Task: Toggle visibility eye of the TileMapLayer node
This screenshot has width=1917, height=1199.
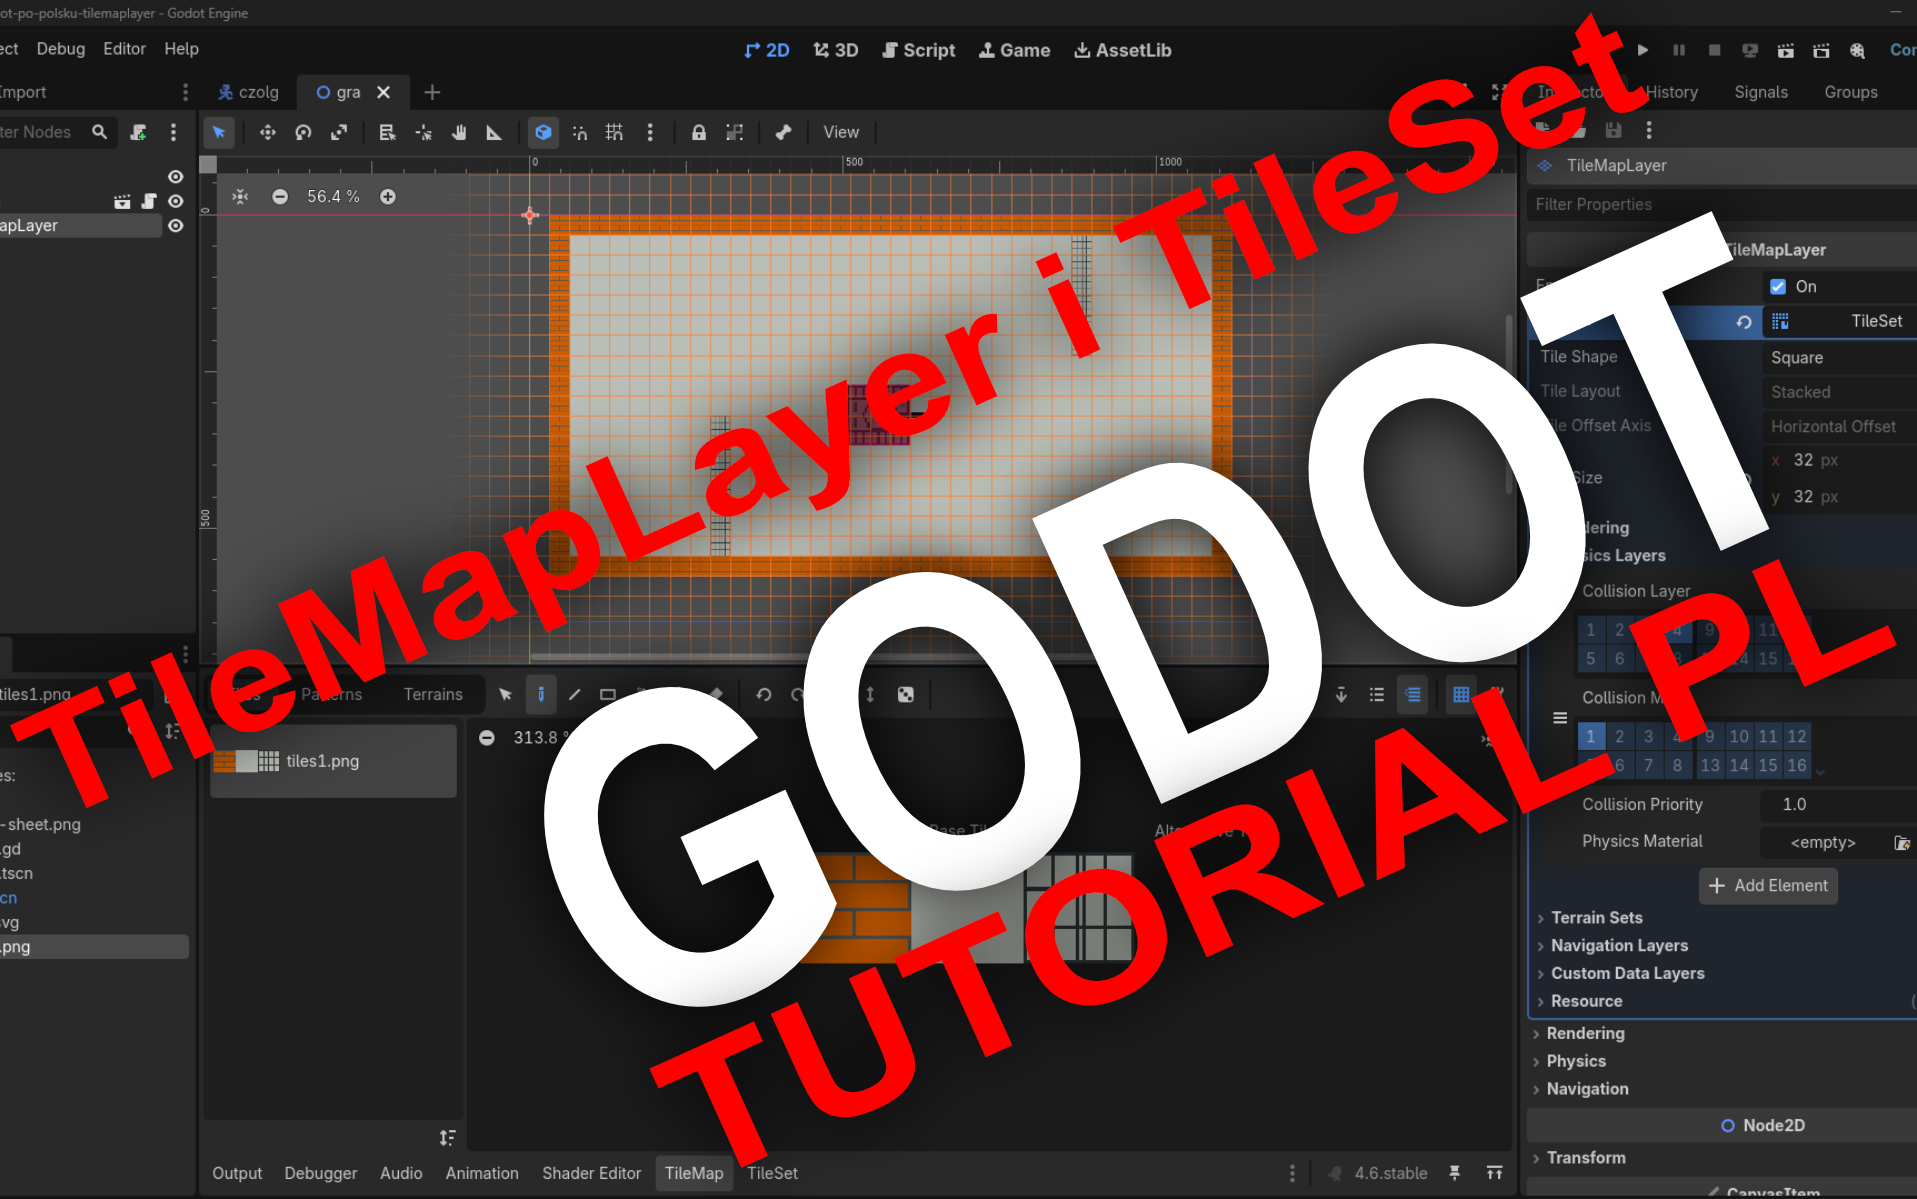Action: pos(176,226)
